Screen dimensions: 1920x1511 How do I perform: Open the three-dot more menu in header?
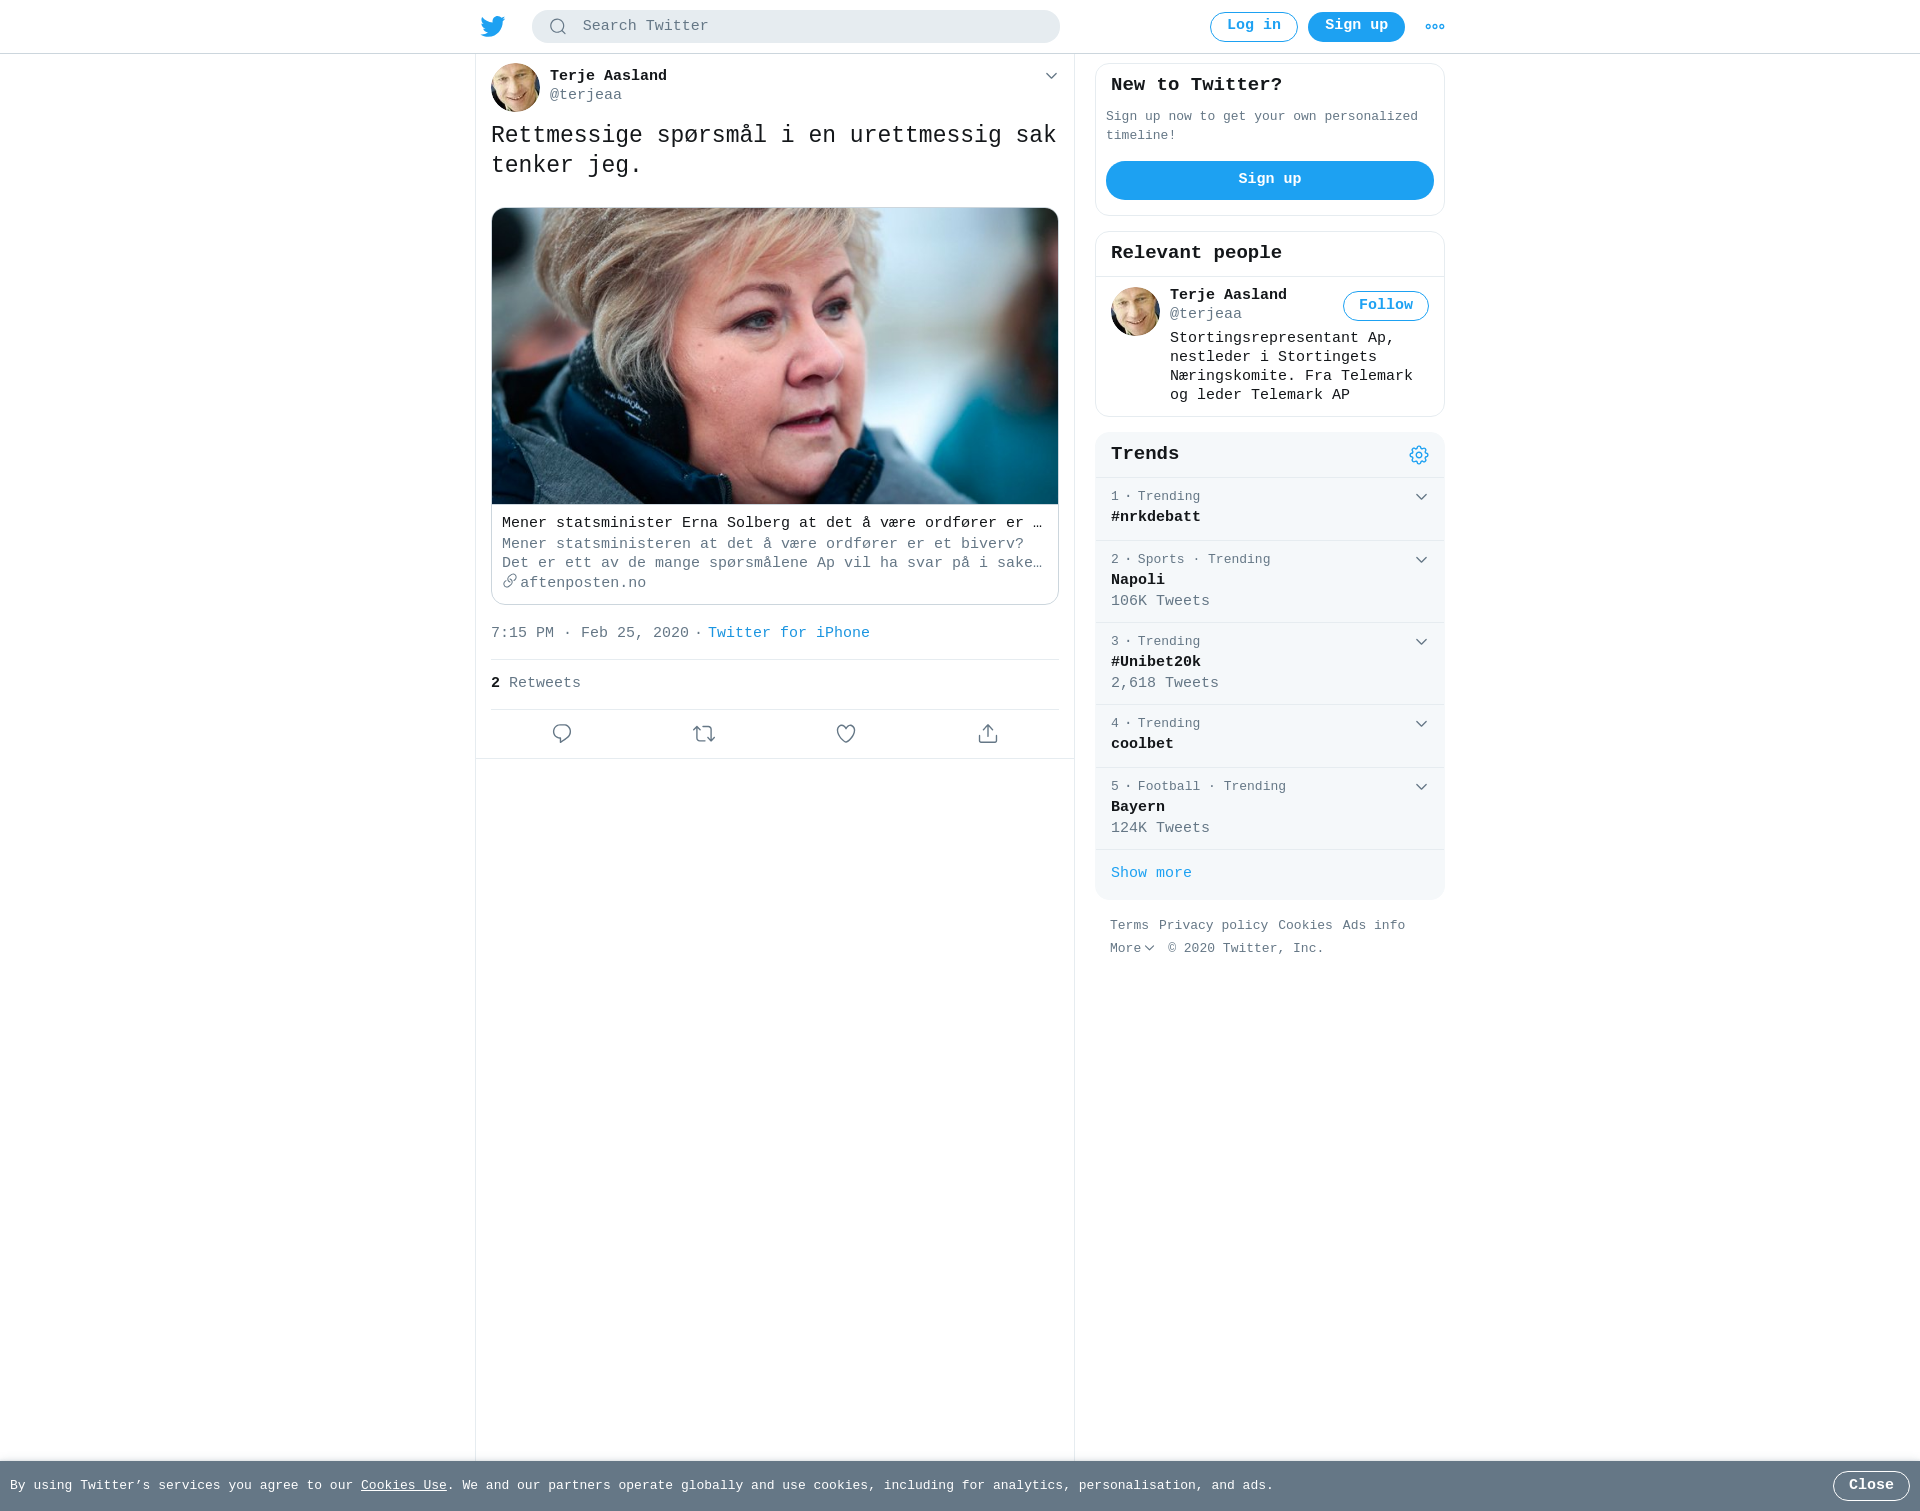[x=1435, y=27]
